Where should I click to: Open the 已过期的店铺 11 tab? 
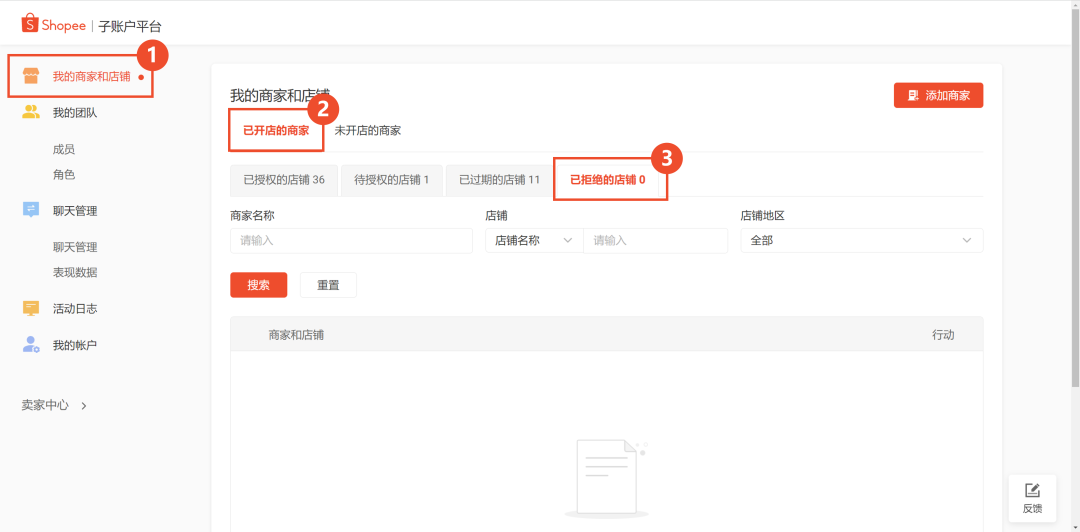(499, 180)
